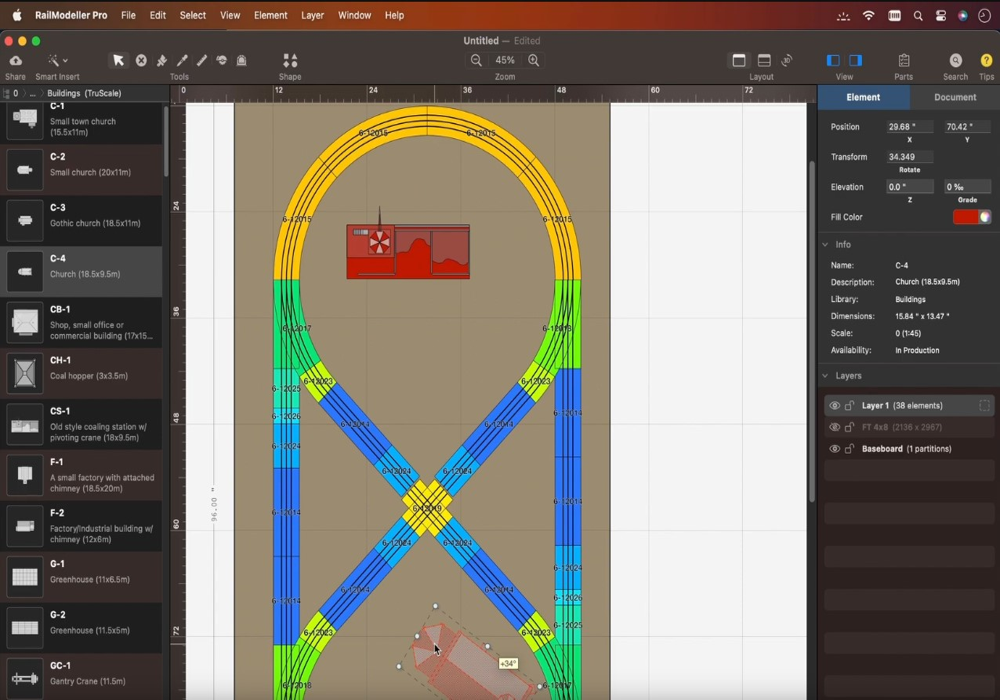This screenshot has height=700, width=1000.
Task: Collapse the Info section
Action: tap(825, 245)
